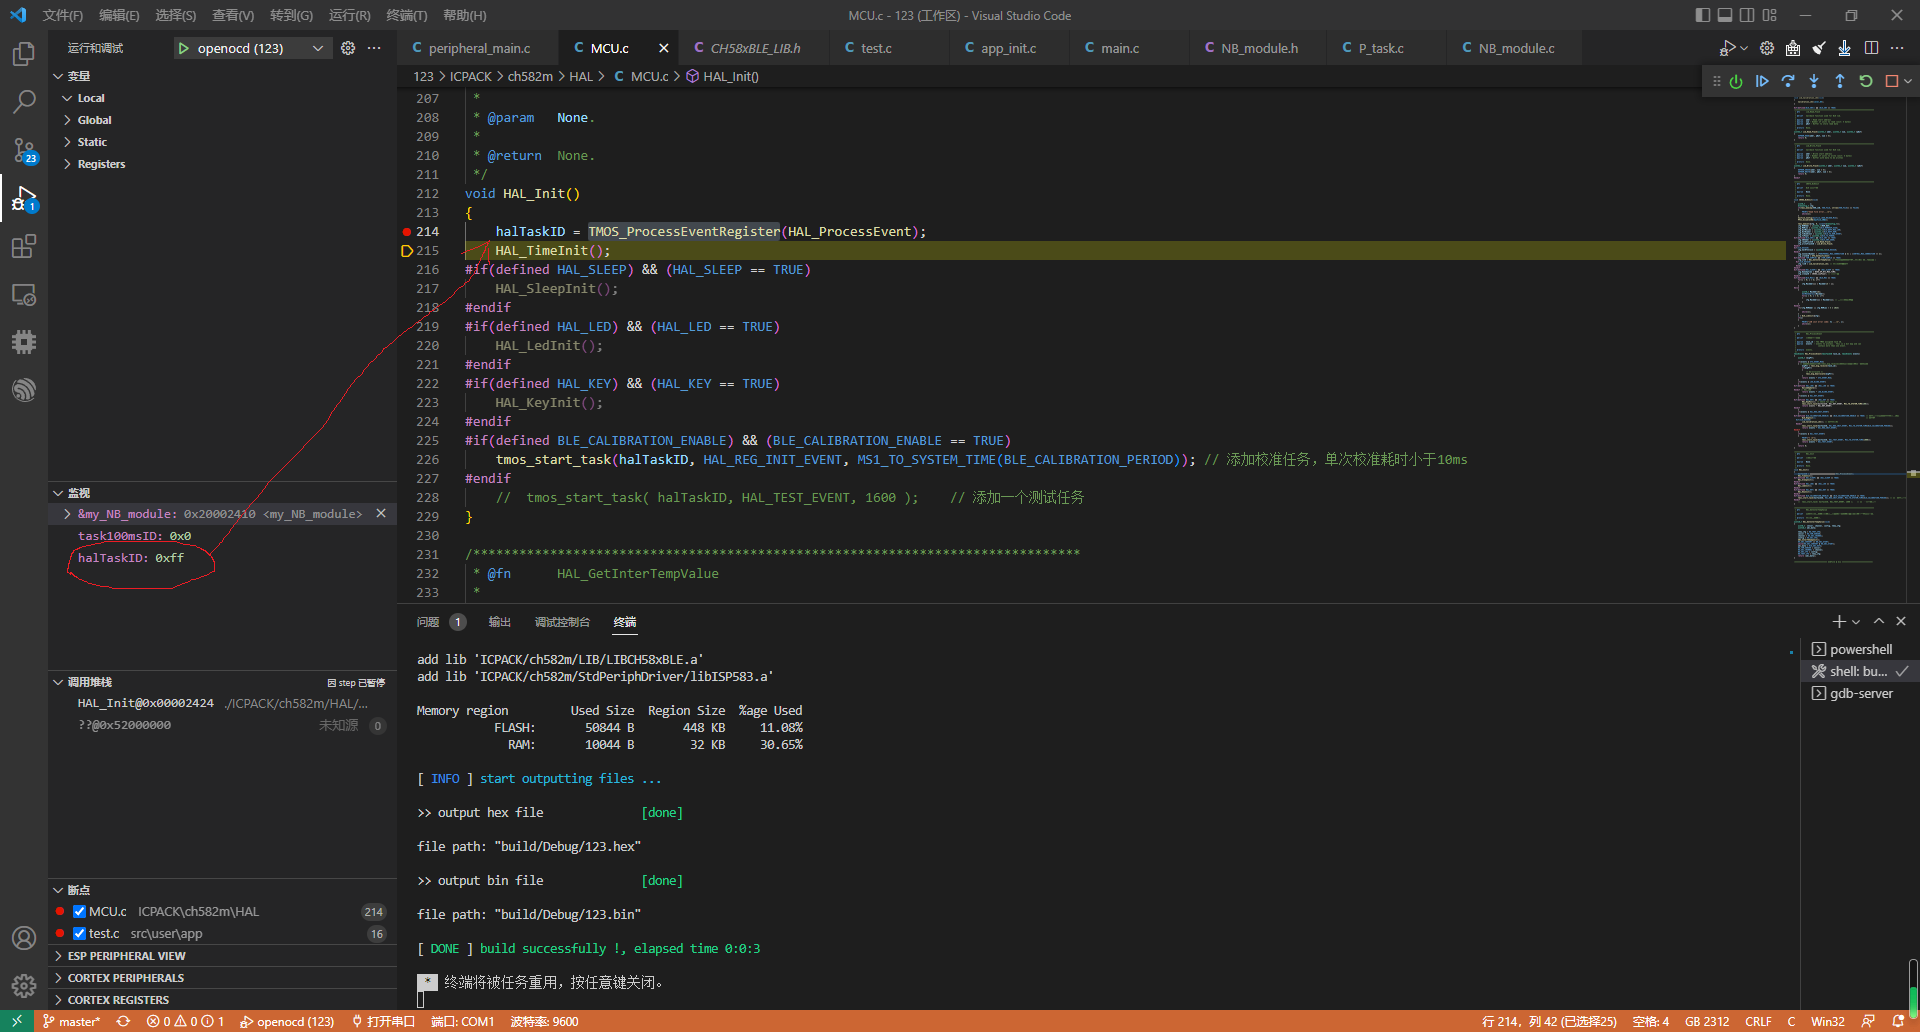
Task: Click the build icon in editor title bar
Action: (x=1793, y=48)
